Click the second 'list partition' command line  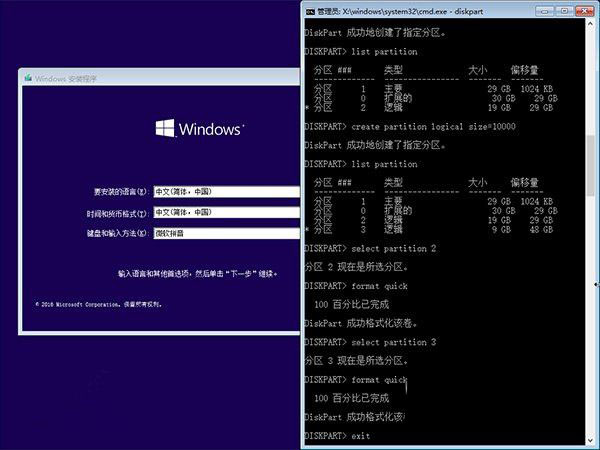[361, 164]
